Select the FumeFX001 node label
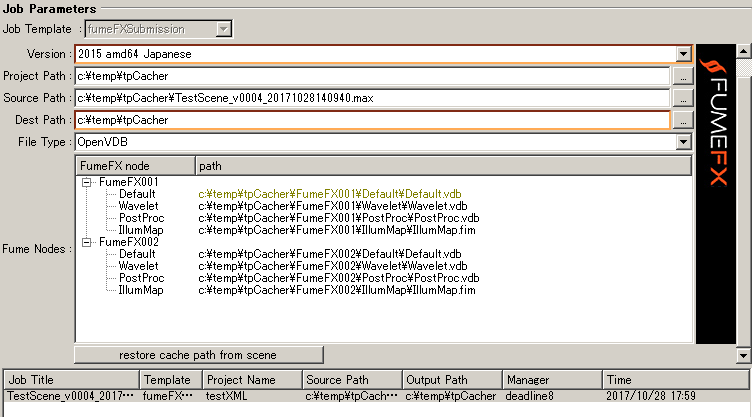The image size is (752, 417). point(129,182)
